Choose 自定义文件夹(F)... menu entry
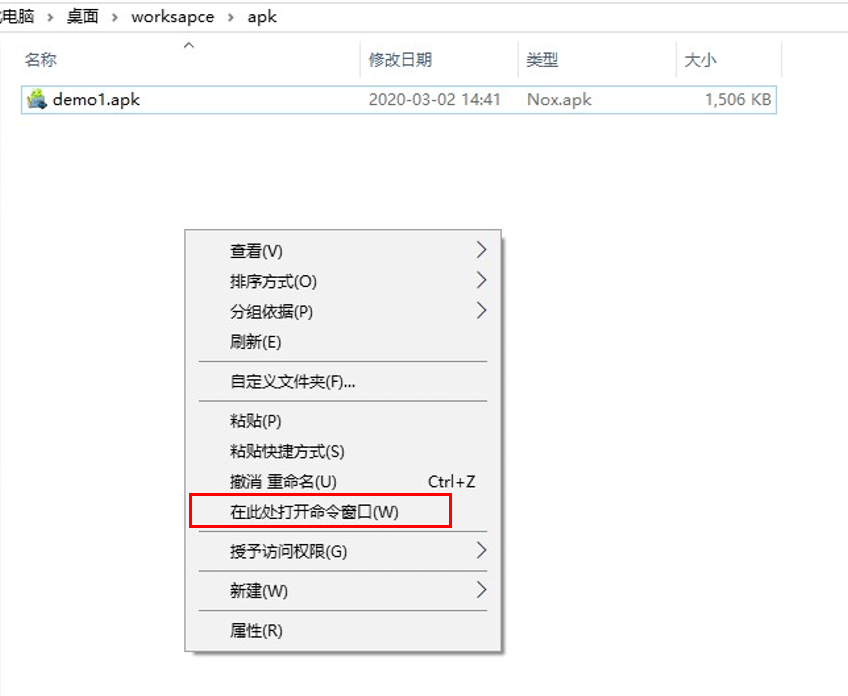This screenshot has height=696, width=848. [x=343, y=382]
